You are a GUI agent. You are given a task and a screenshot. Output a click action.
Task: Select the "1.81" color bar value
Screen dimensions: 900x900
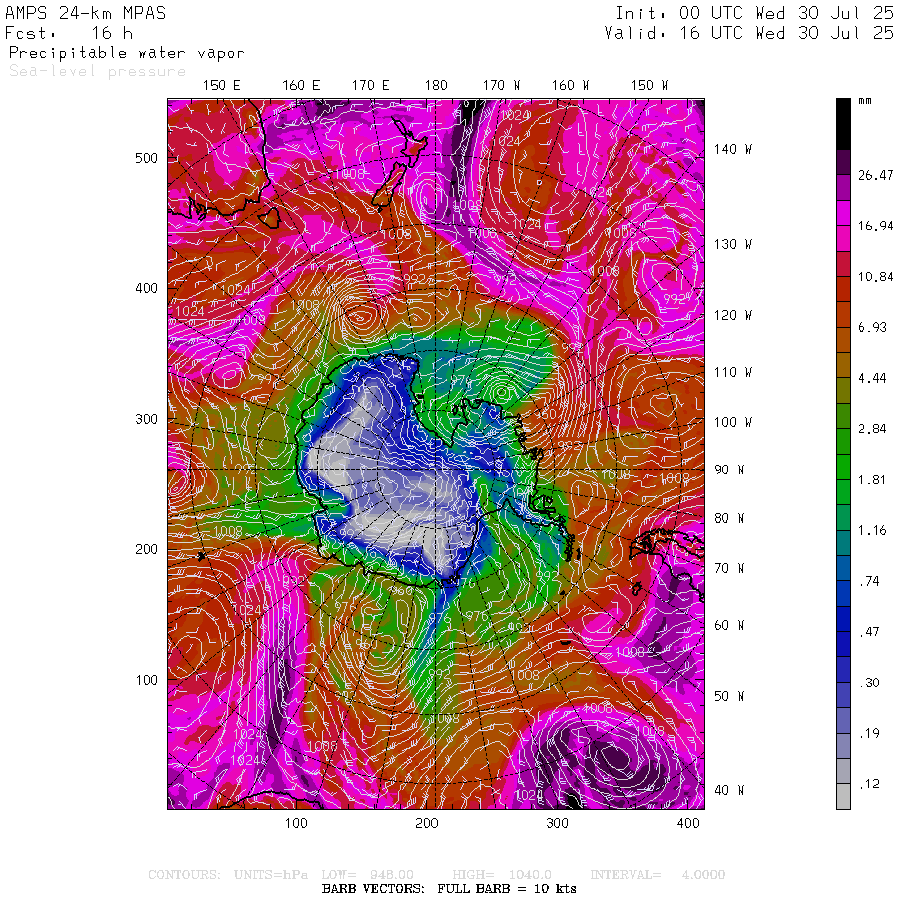[x=872, y=480]
